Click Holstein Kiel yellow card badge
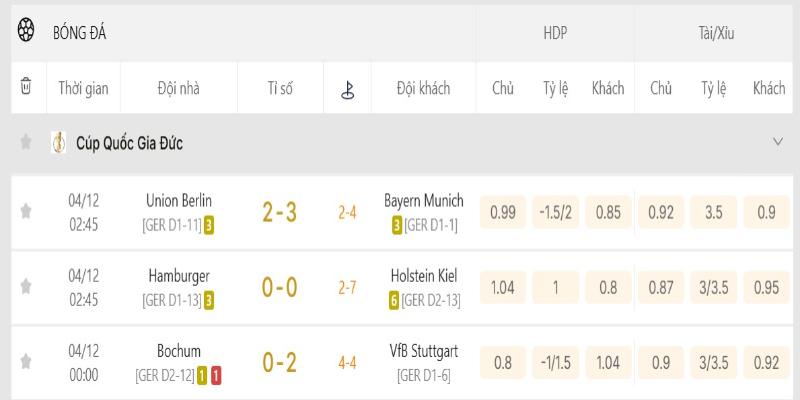 397,300
